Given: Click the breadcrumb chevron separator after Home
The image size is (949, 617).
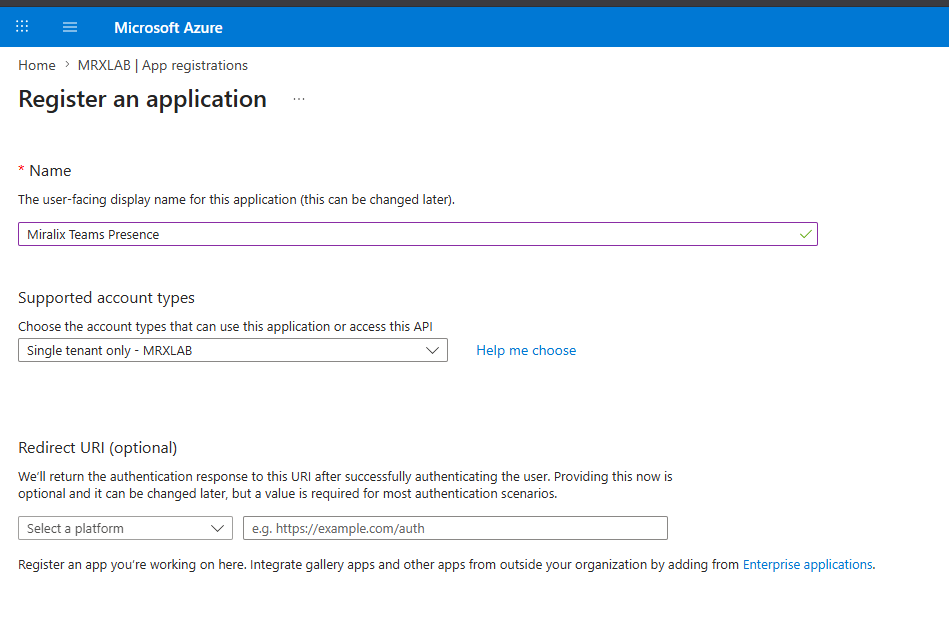Looking at the screenshot, I should pyautogui.click(x=67, y=65).
